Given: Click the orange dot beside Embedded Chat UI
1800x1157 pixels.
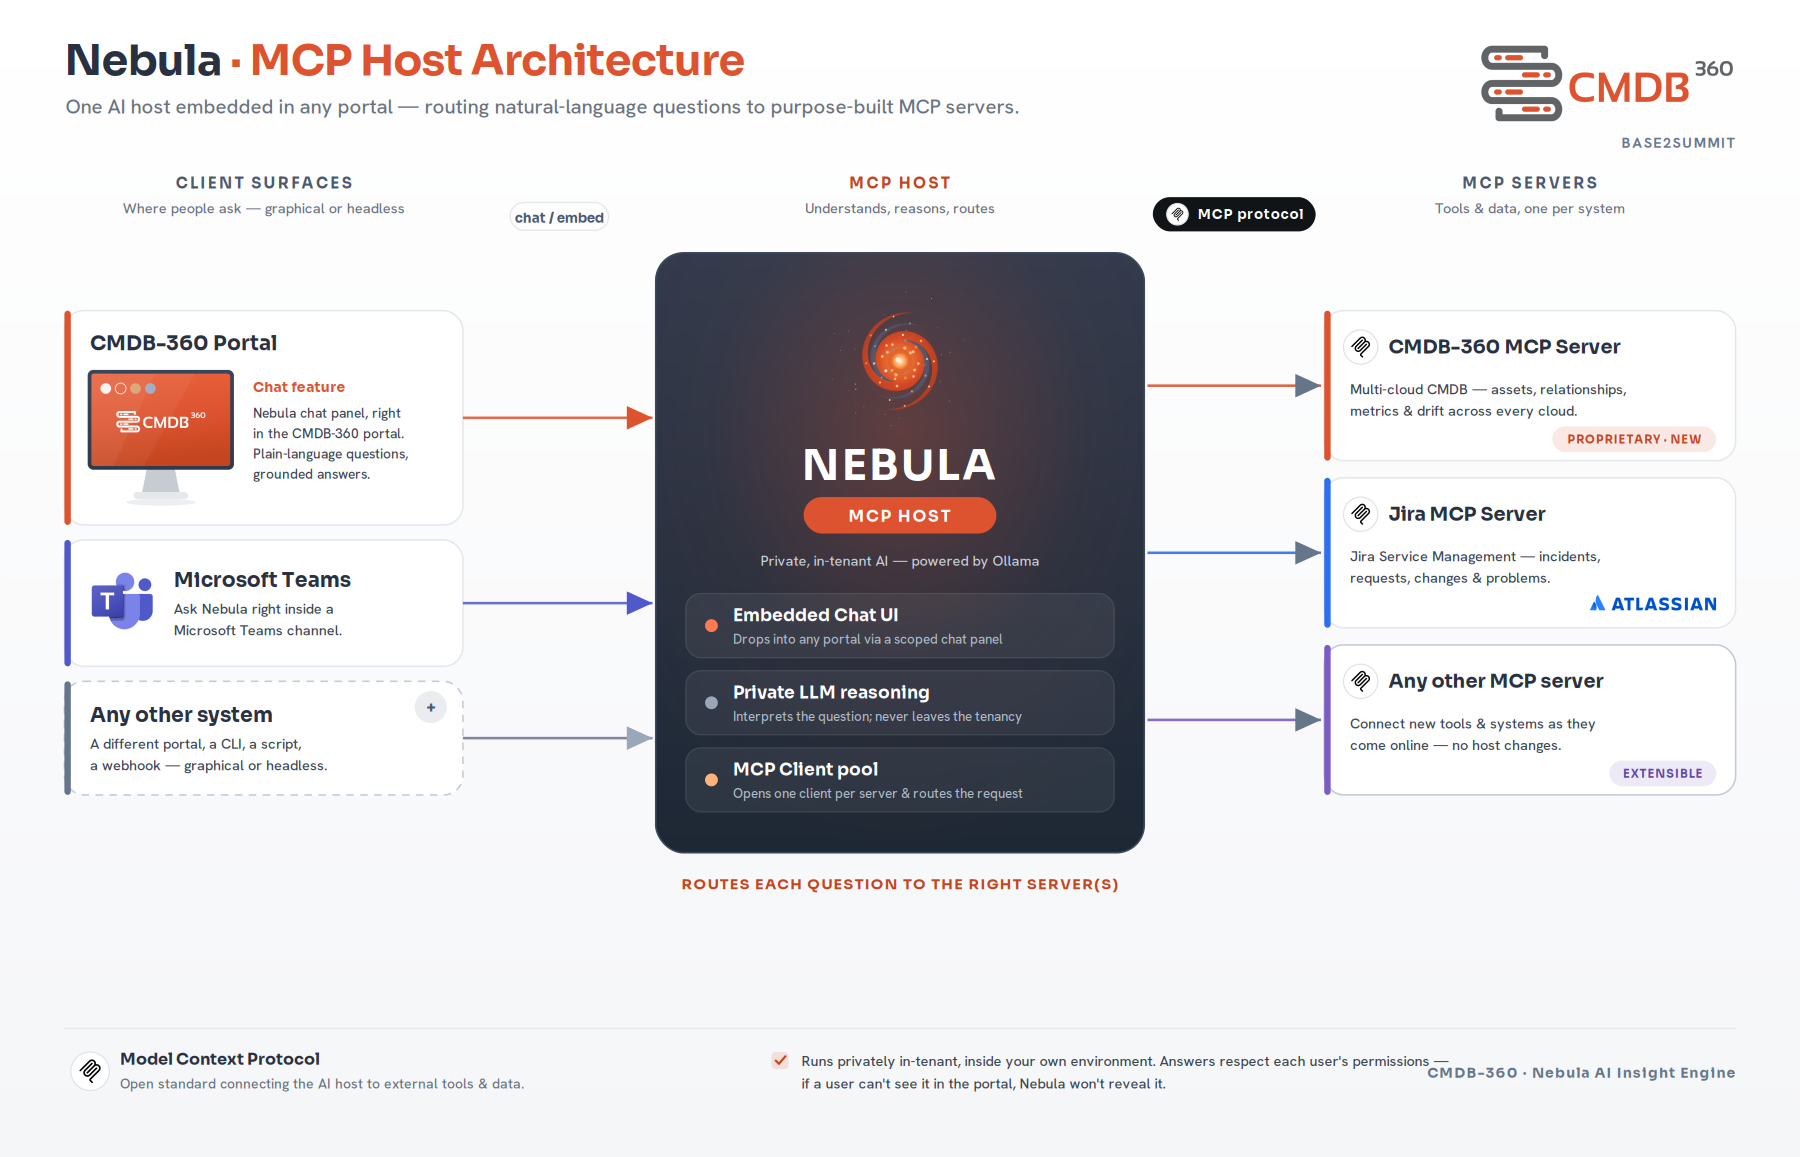Looking at the screenshot, I should click(x=711, y=626).
